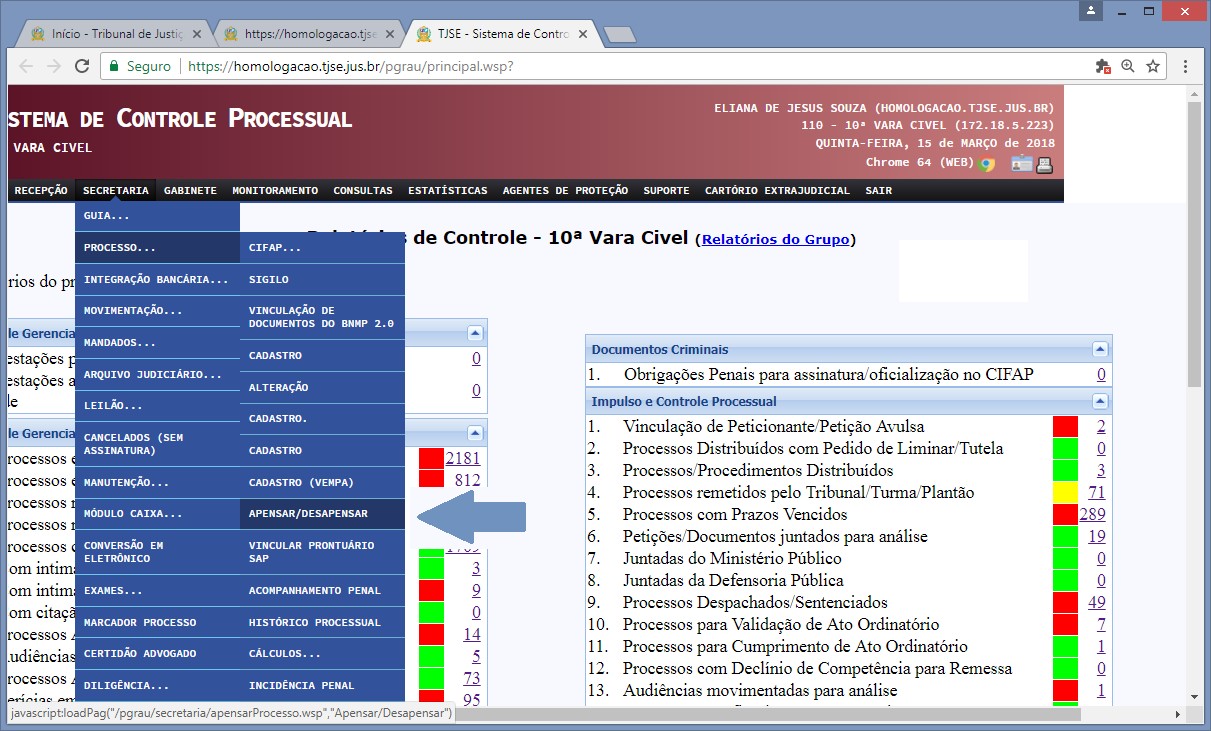Image resolution: width=1211 pixels, height=731 pixels.
Task: Reload the page using the refresh icon
Action: pos(82,66)
